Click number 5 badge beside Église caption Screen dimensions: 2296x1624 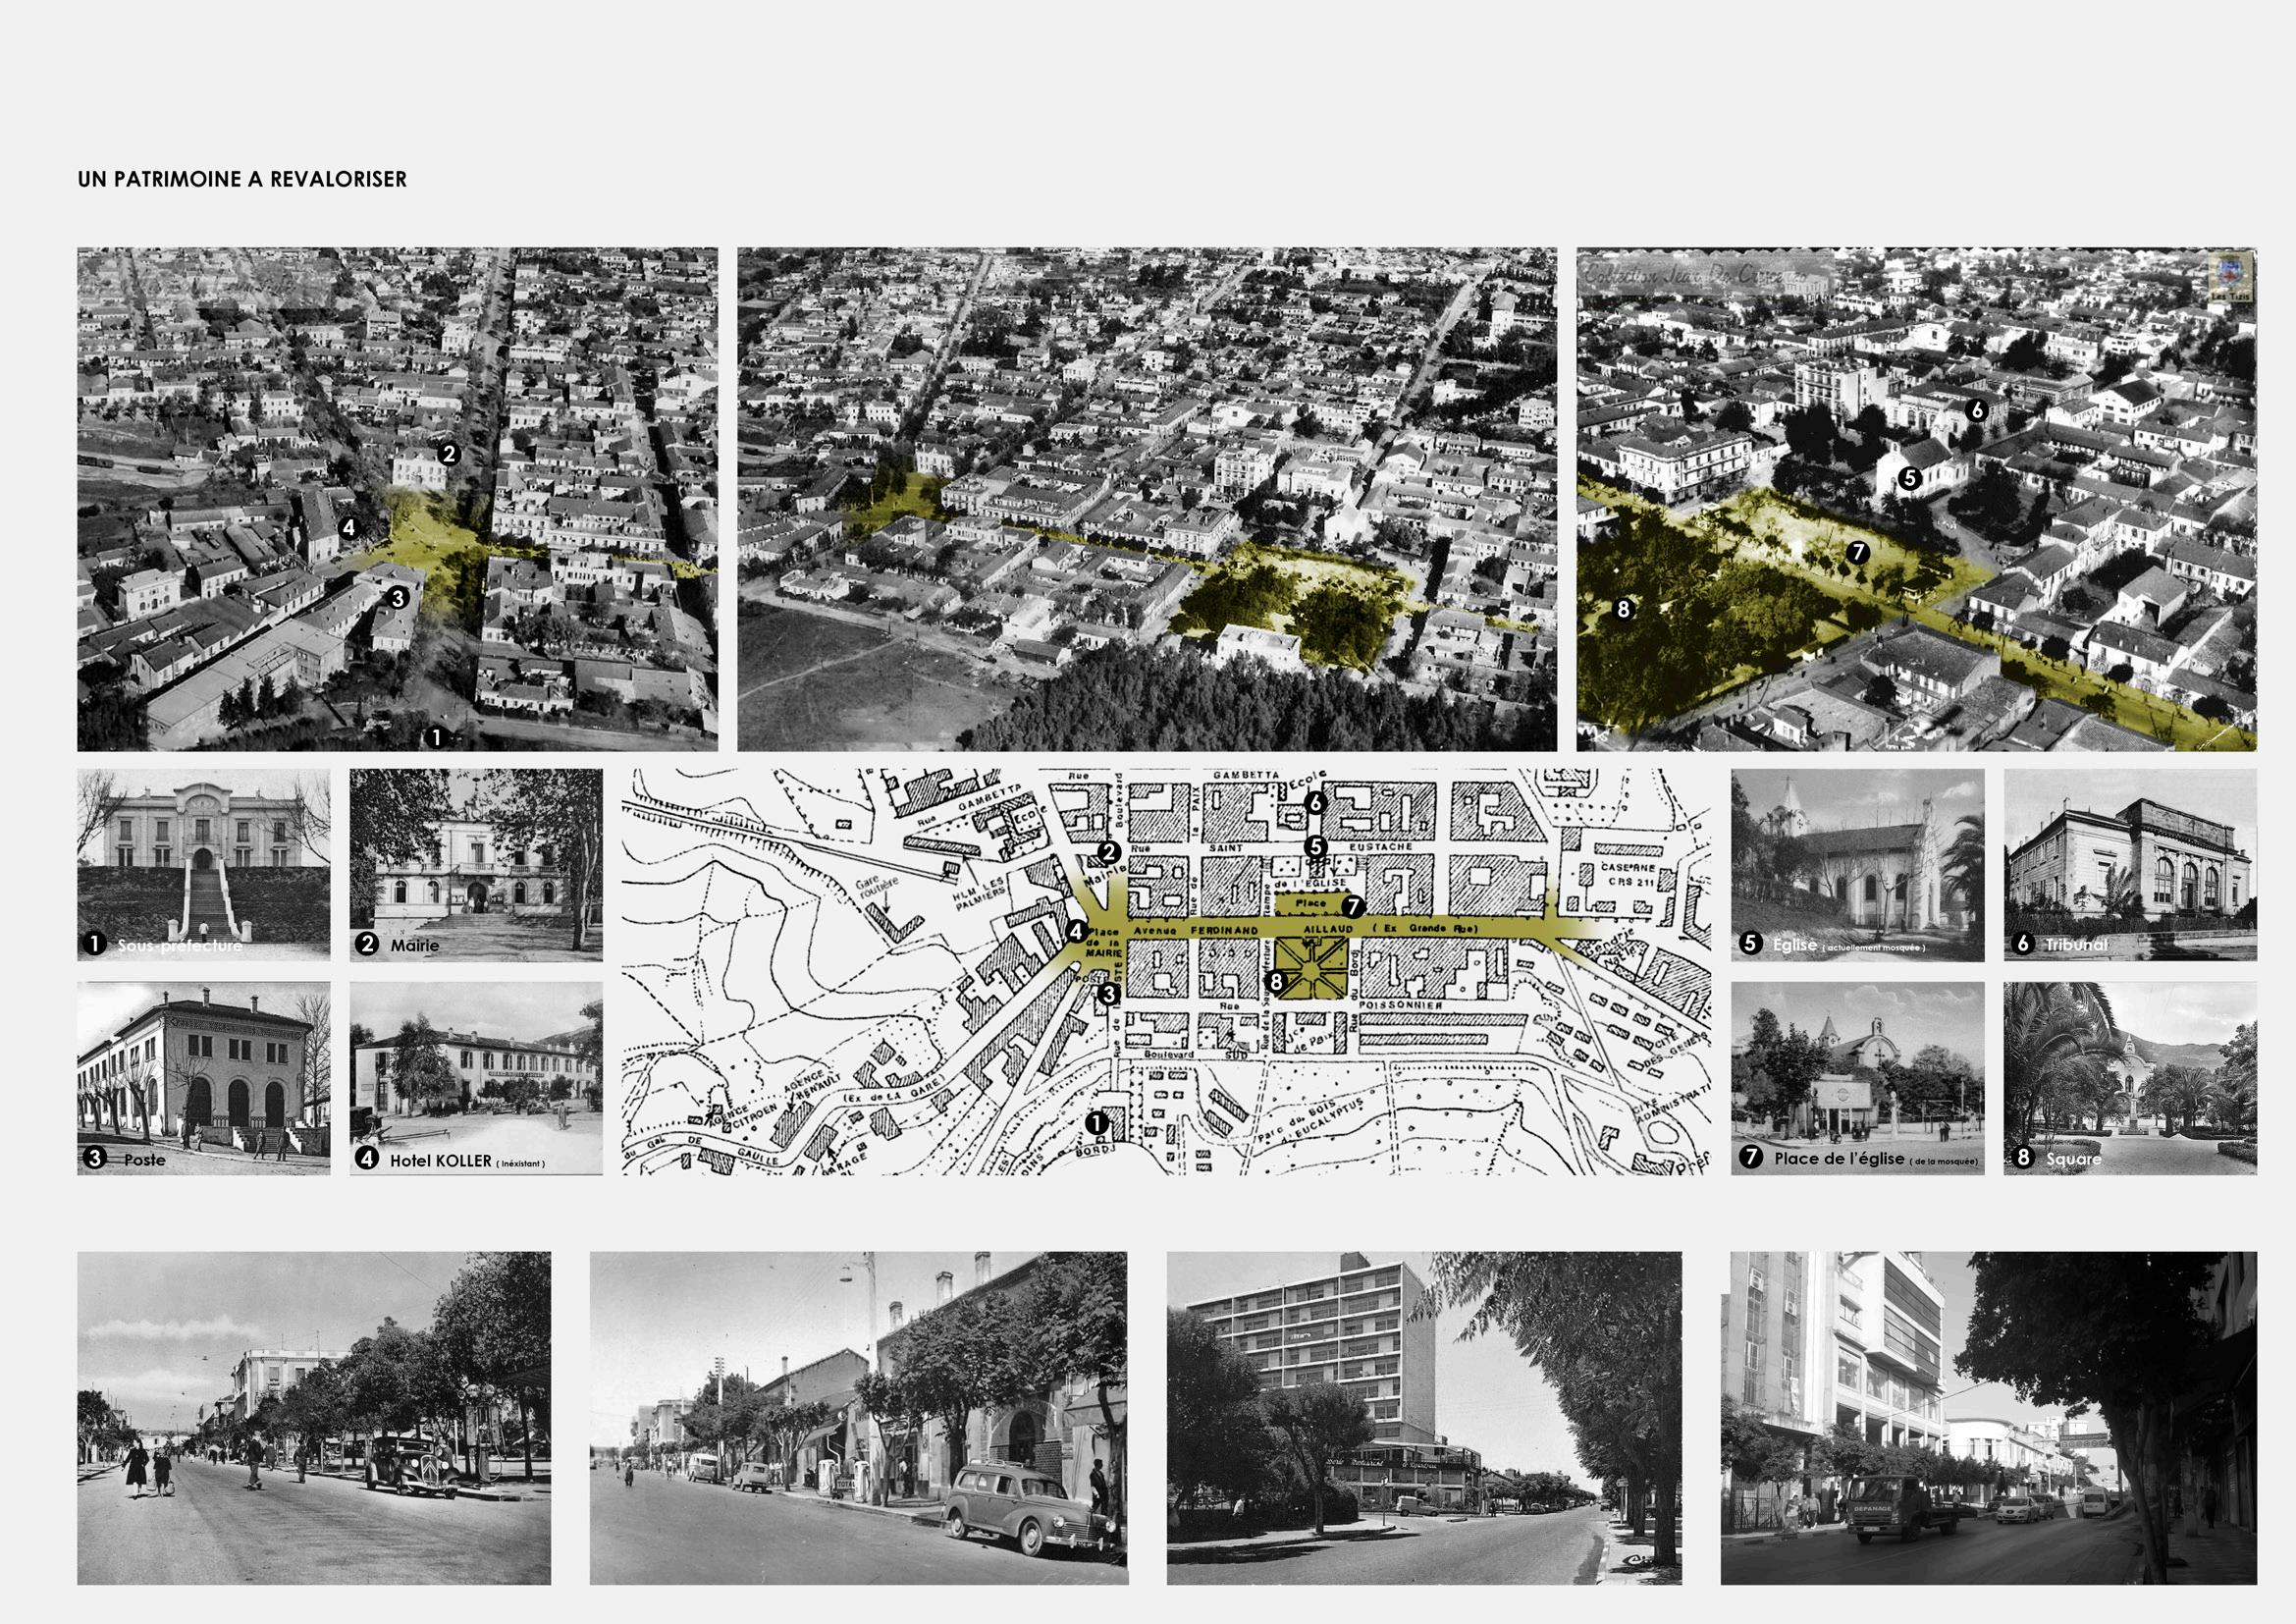click(x=1750, y=943)
